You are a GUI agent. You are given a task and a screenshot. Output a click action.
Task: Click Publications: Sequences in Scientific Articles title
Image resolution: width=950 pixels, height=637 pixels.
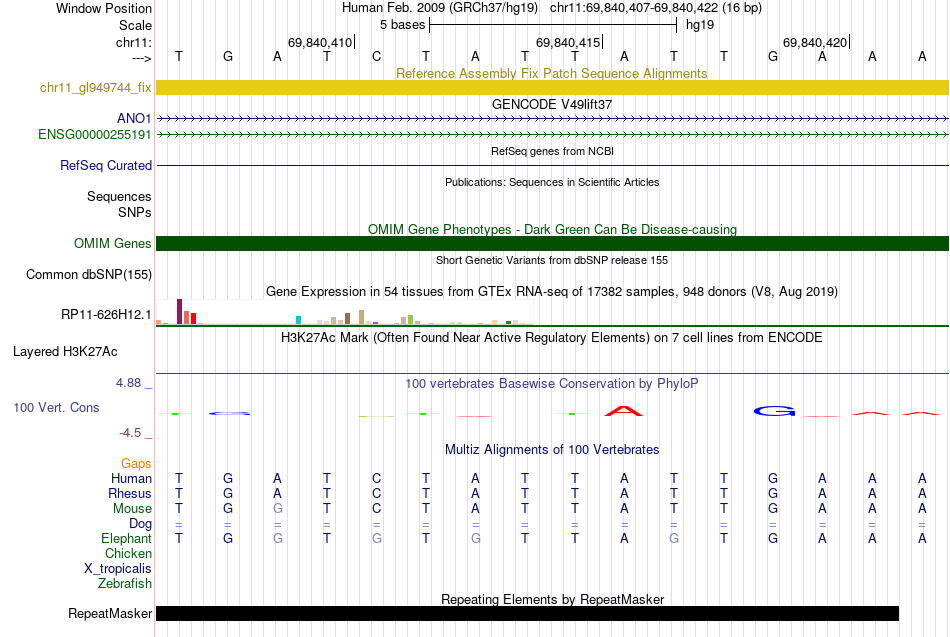pyautogui.click(x=552, y=182)
